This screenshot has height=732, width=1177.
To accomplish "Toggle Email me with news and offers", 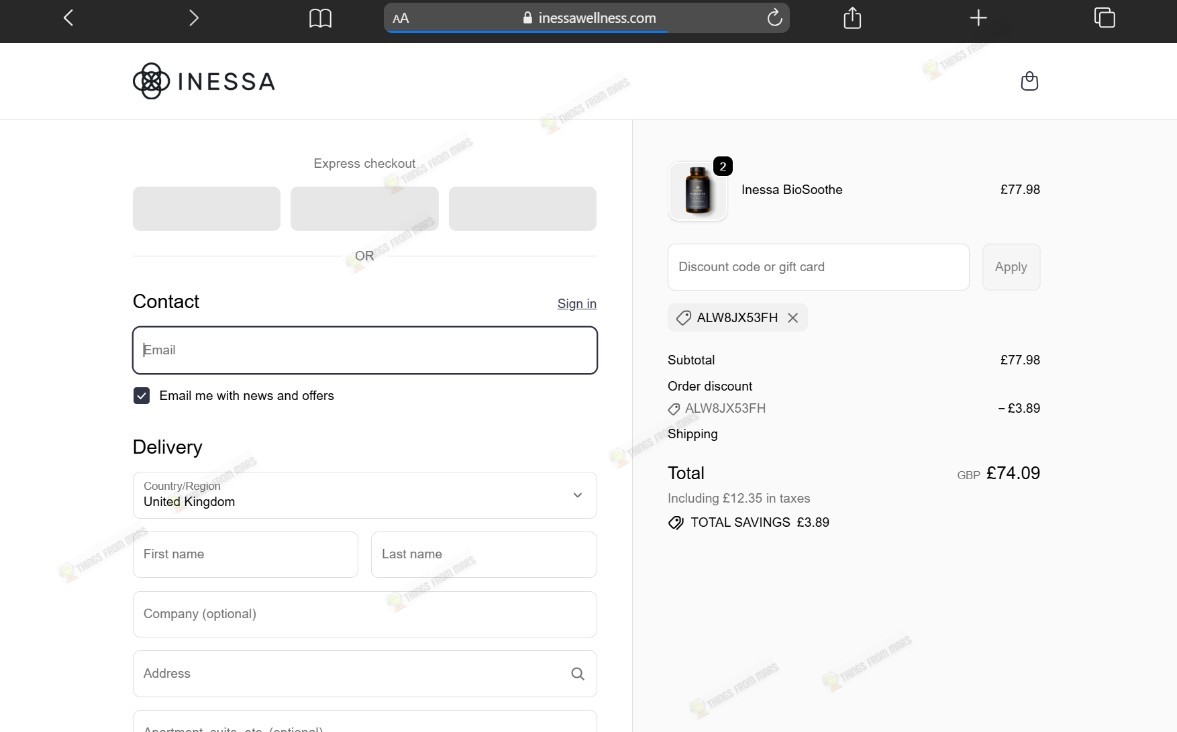I will click(x=141, y=396).
